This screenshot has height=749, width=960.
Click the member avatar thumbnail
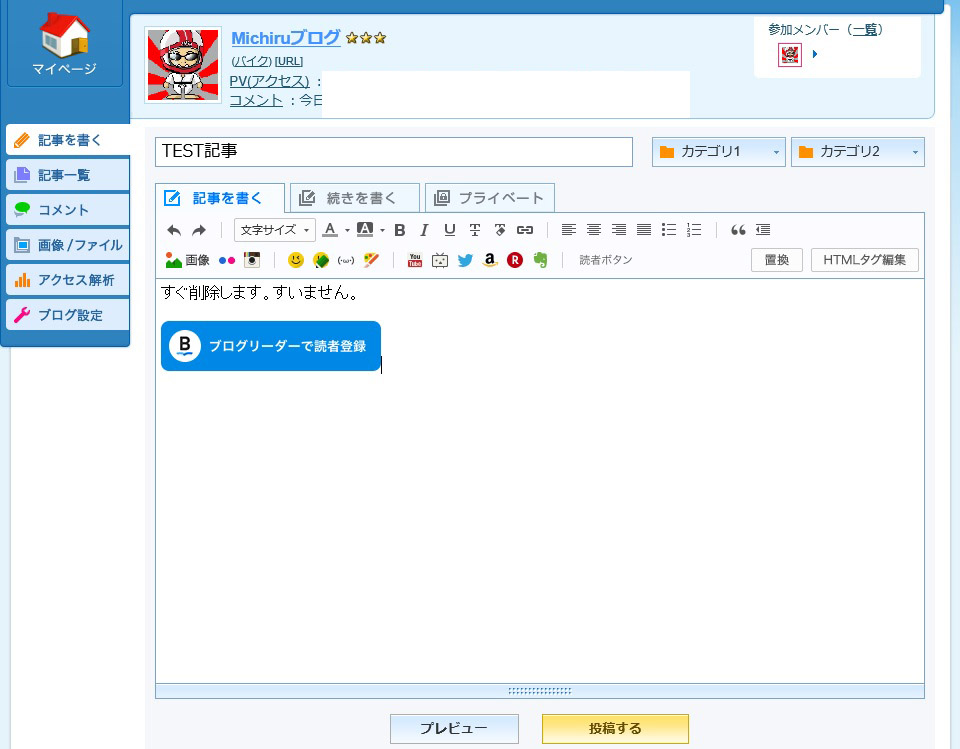(x=790, y=55)
